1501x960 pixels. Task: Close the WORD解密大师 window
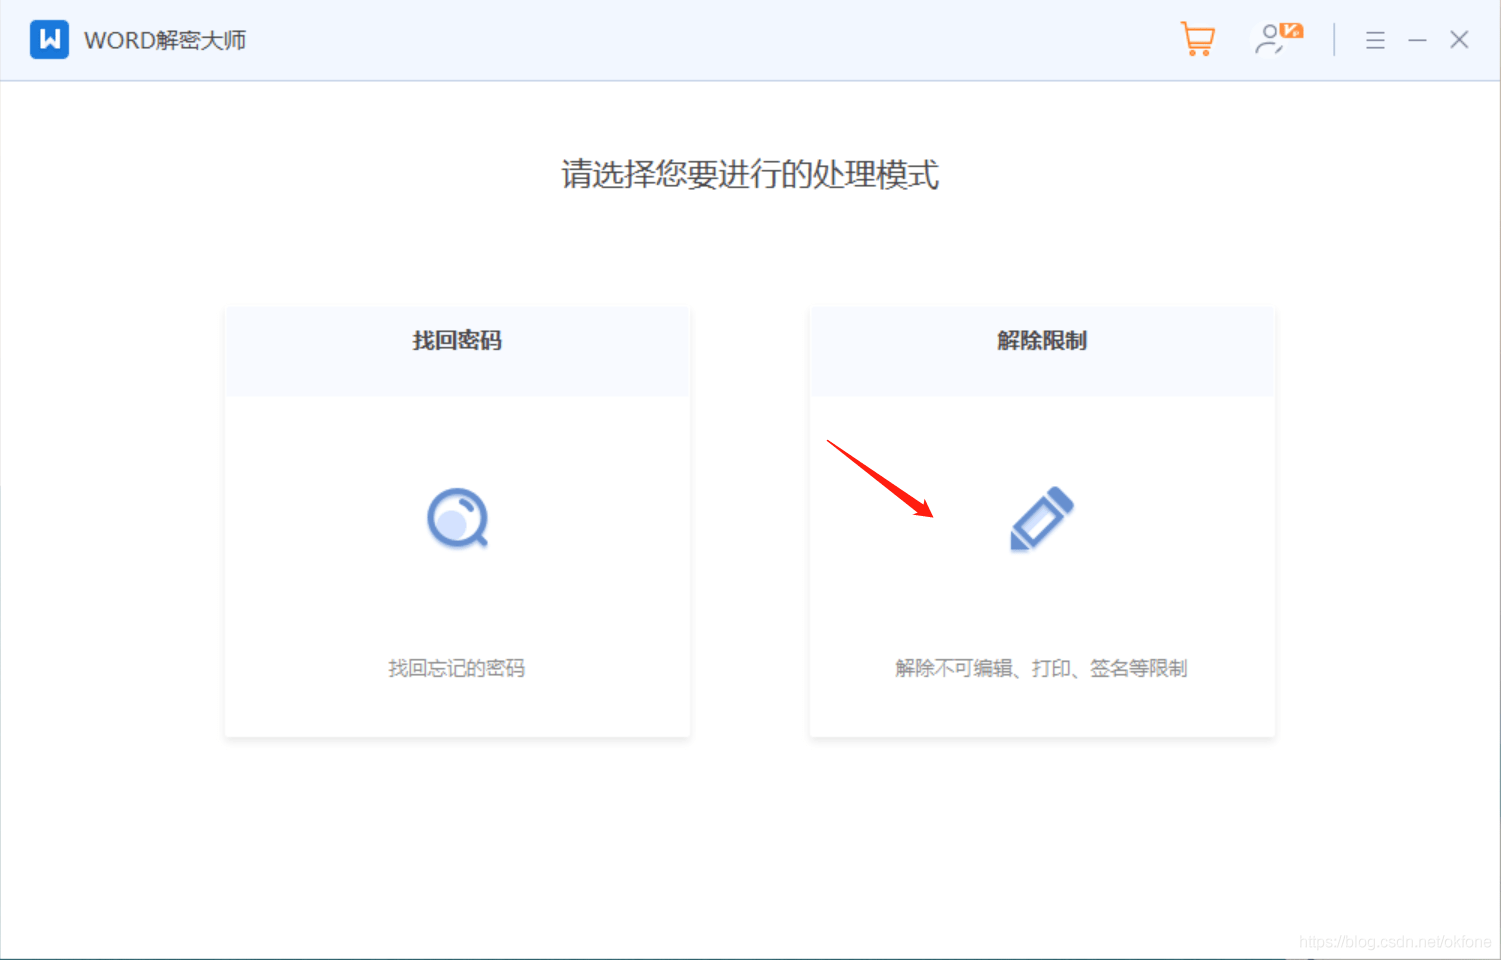point(1459,40)
